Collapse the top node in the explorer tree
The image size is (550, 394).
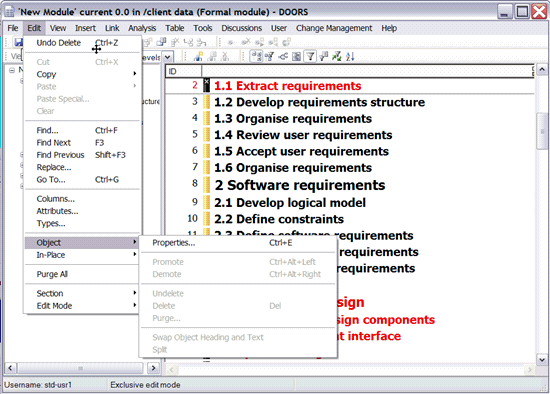click(12, 70)
